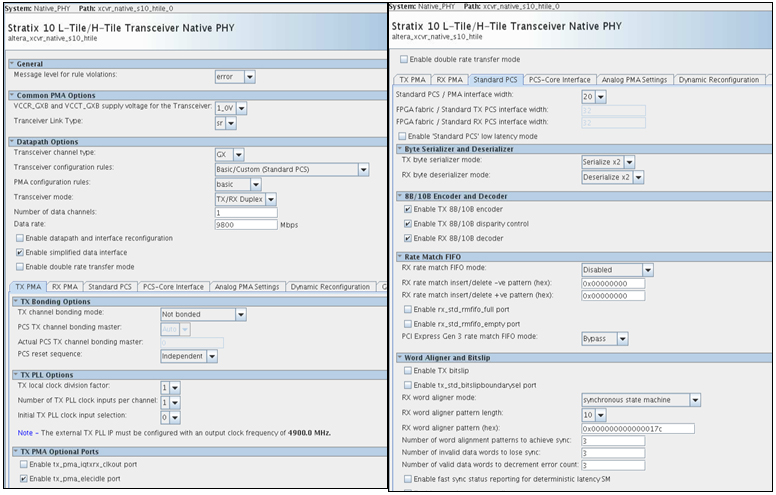The image size is (776, 495).
Task: Collapse the TX PLL Options section
Action: click(x=16, y=375)
